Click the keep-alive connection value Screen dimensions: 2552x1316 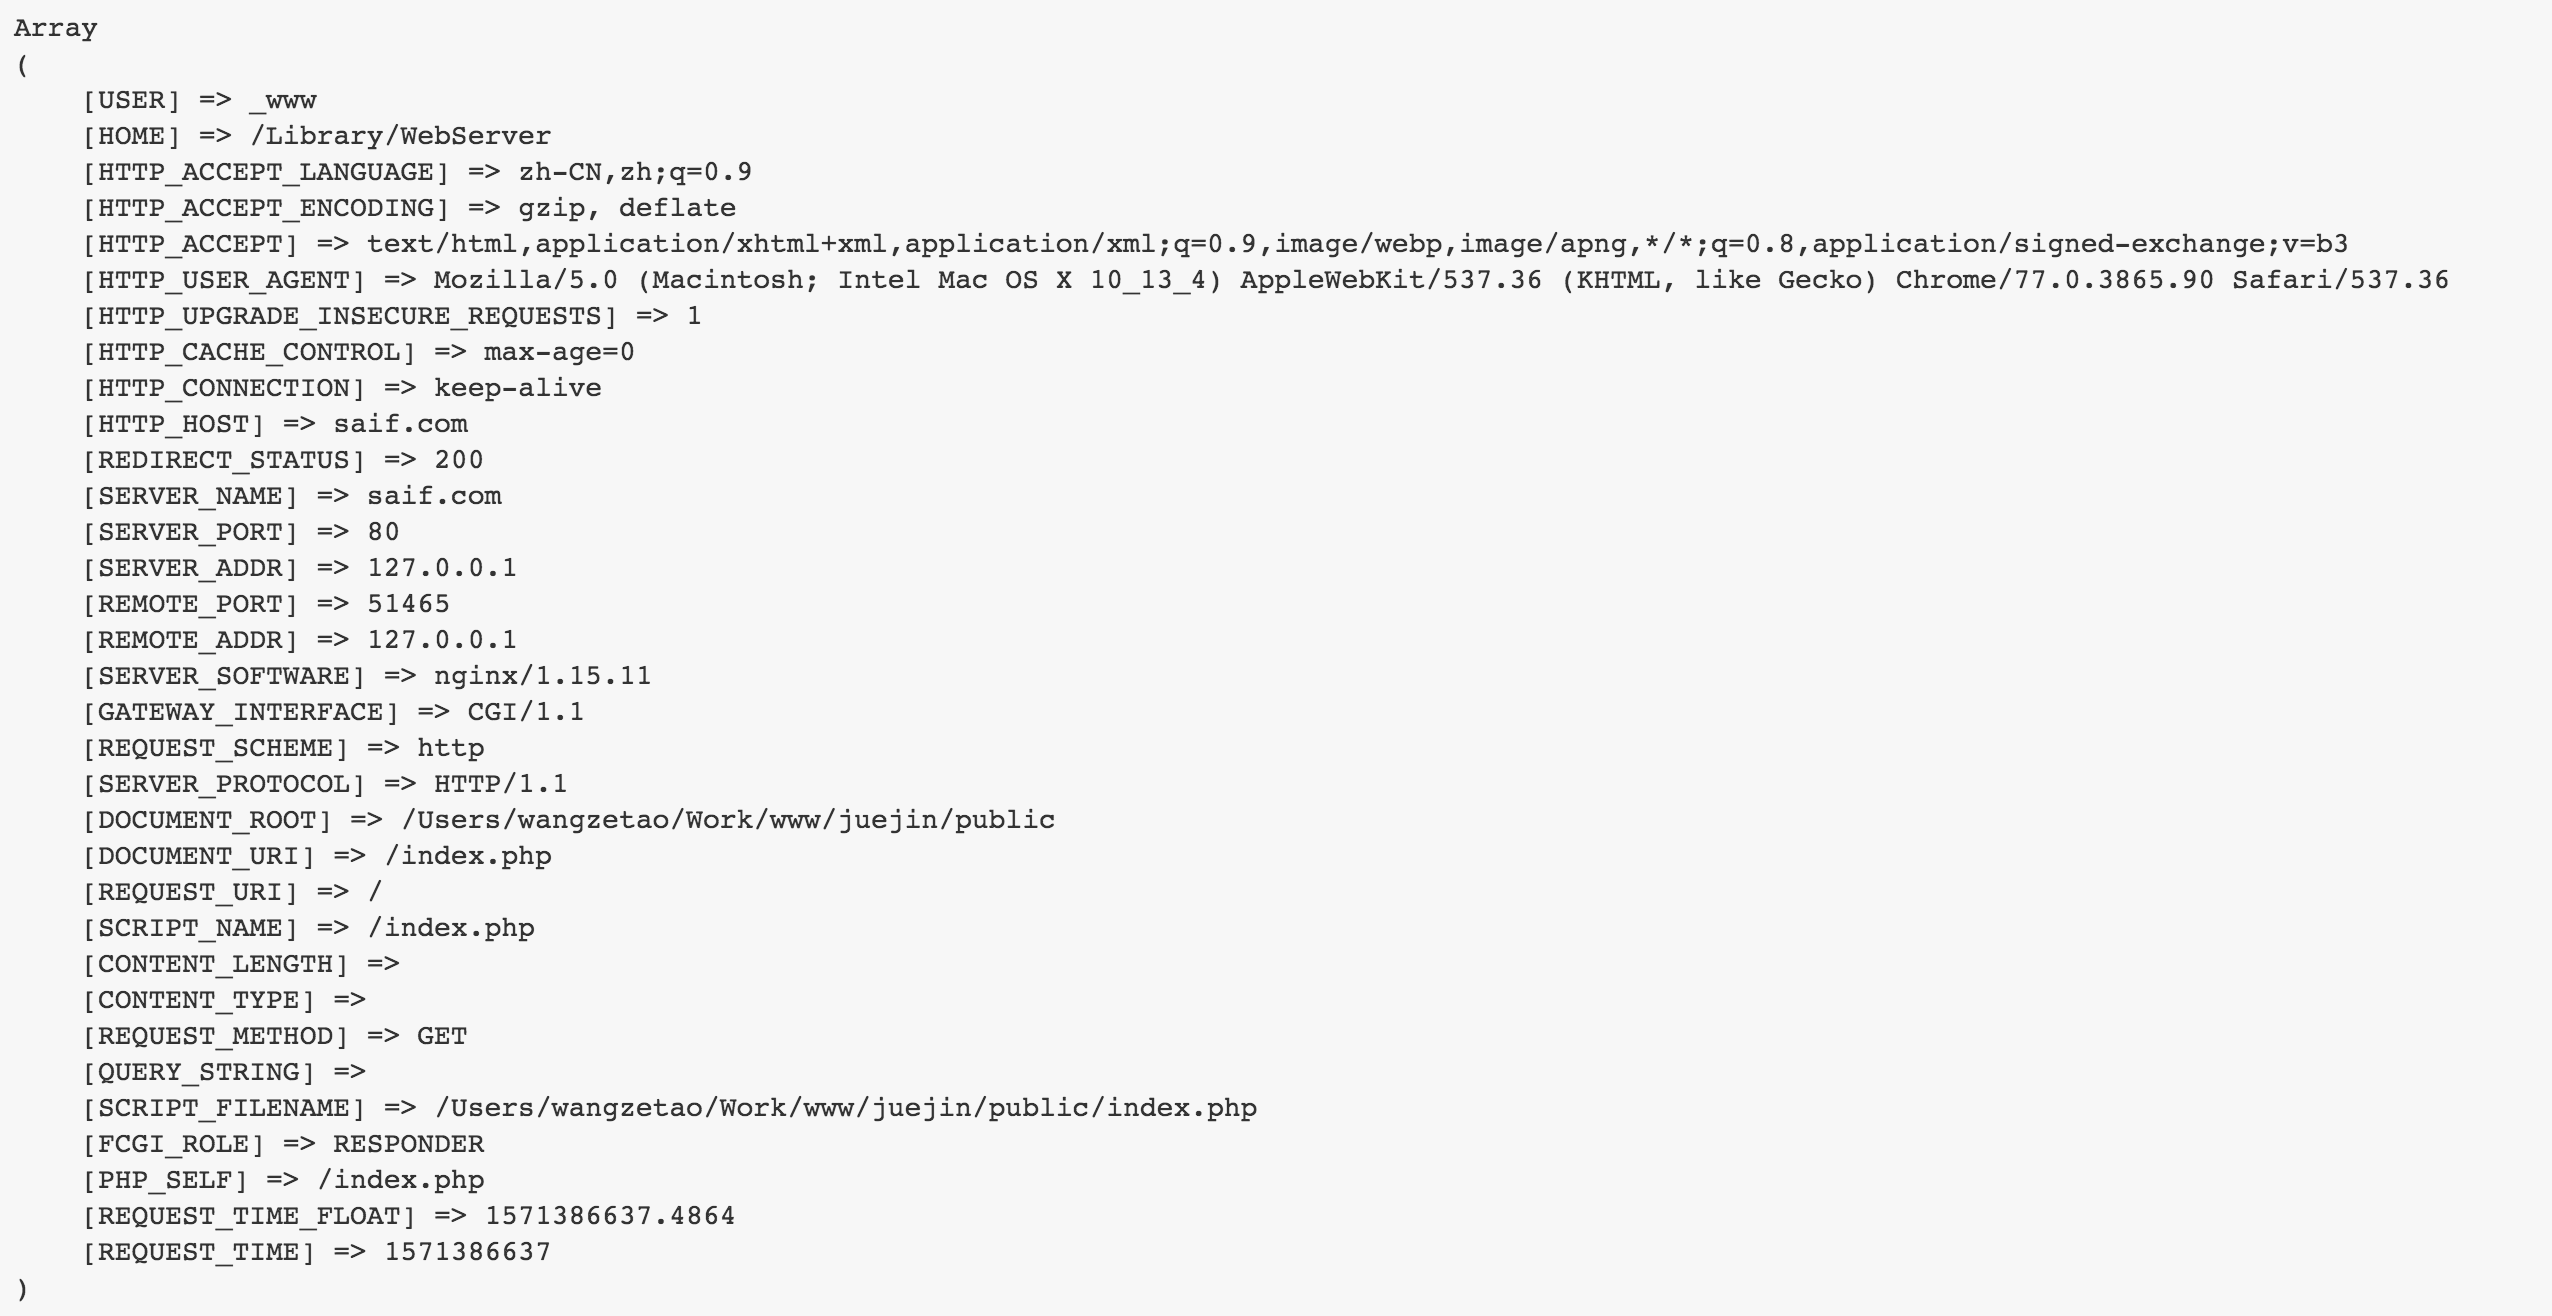point(518,388)
